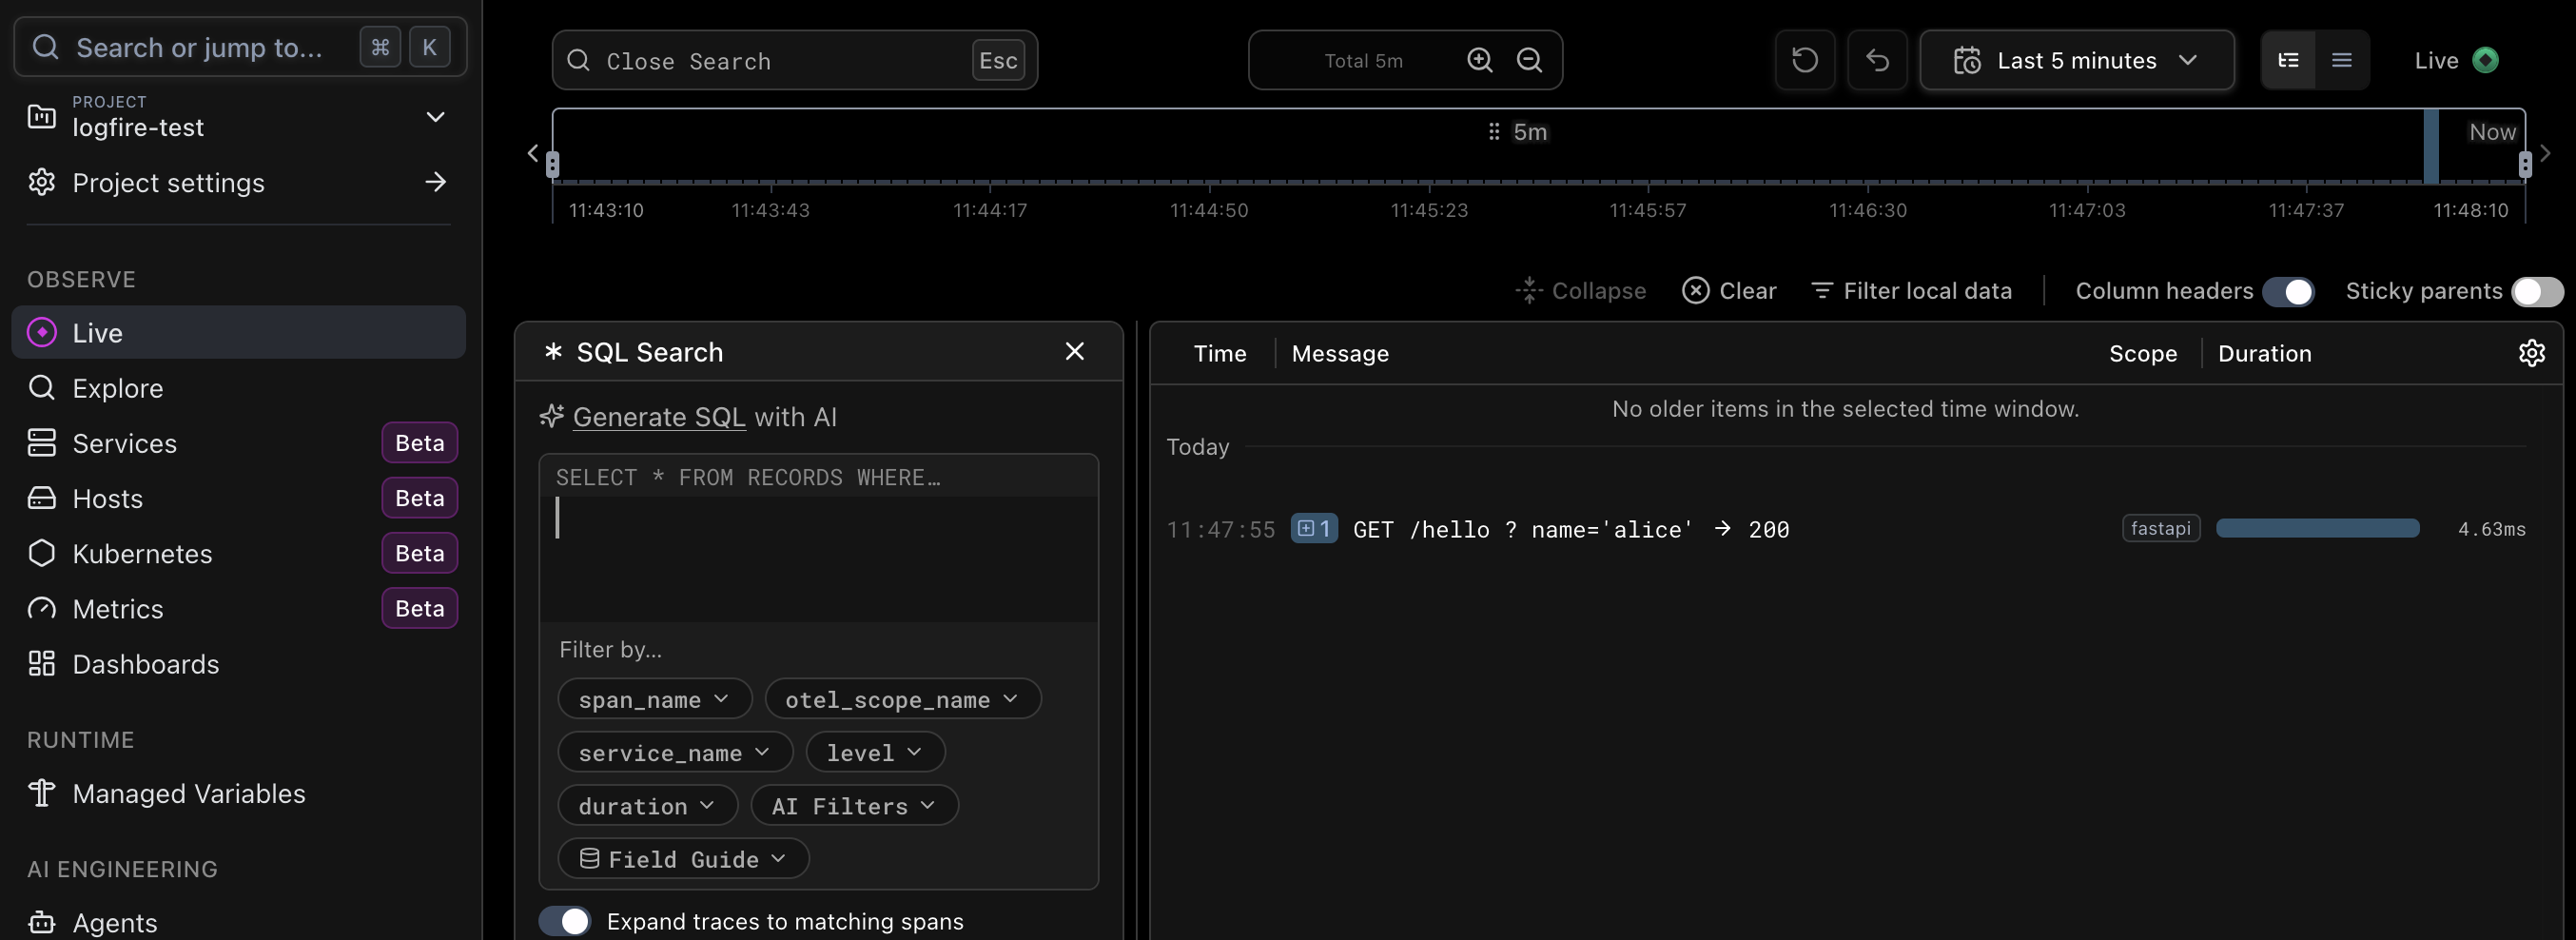2576x940 pixels.
Task: Open level filter dropdown
Action: 875,752
